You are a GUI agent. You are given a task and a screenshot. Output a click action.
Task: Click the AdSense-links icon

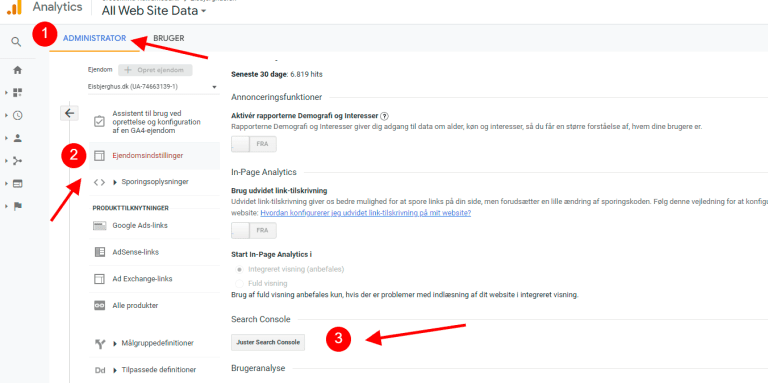click(99, 252)
